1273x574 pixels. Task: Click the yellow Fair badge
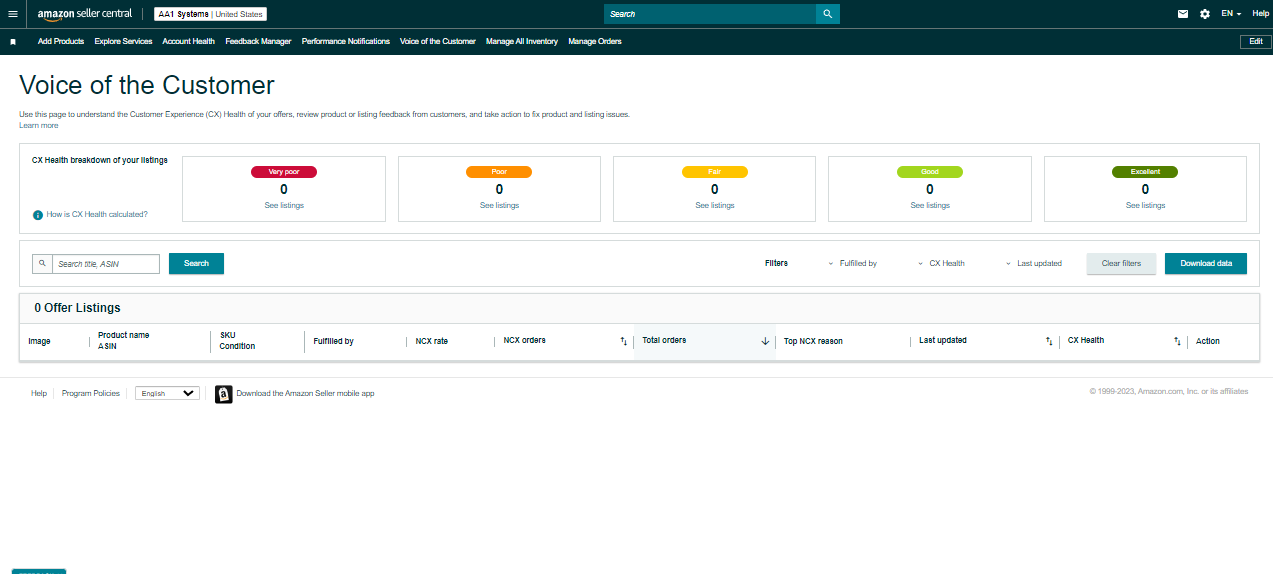coord(715,172)
